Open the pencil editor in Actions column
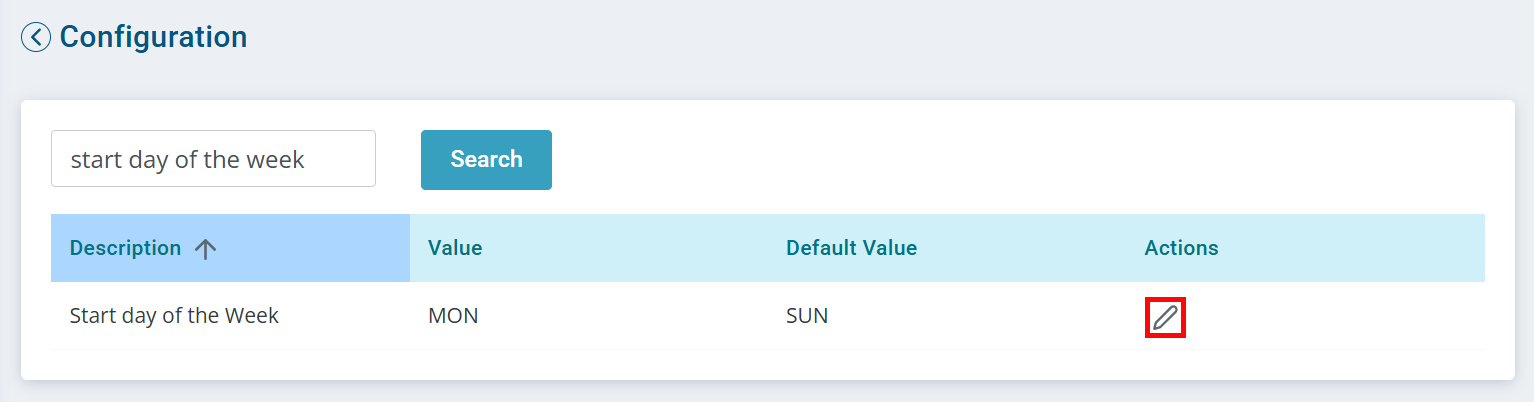The height and width of the screenshot is (402, 1534). pos(1165,318)
